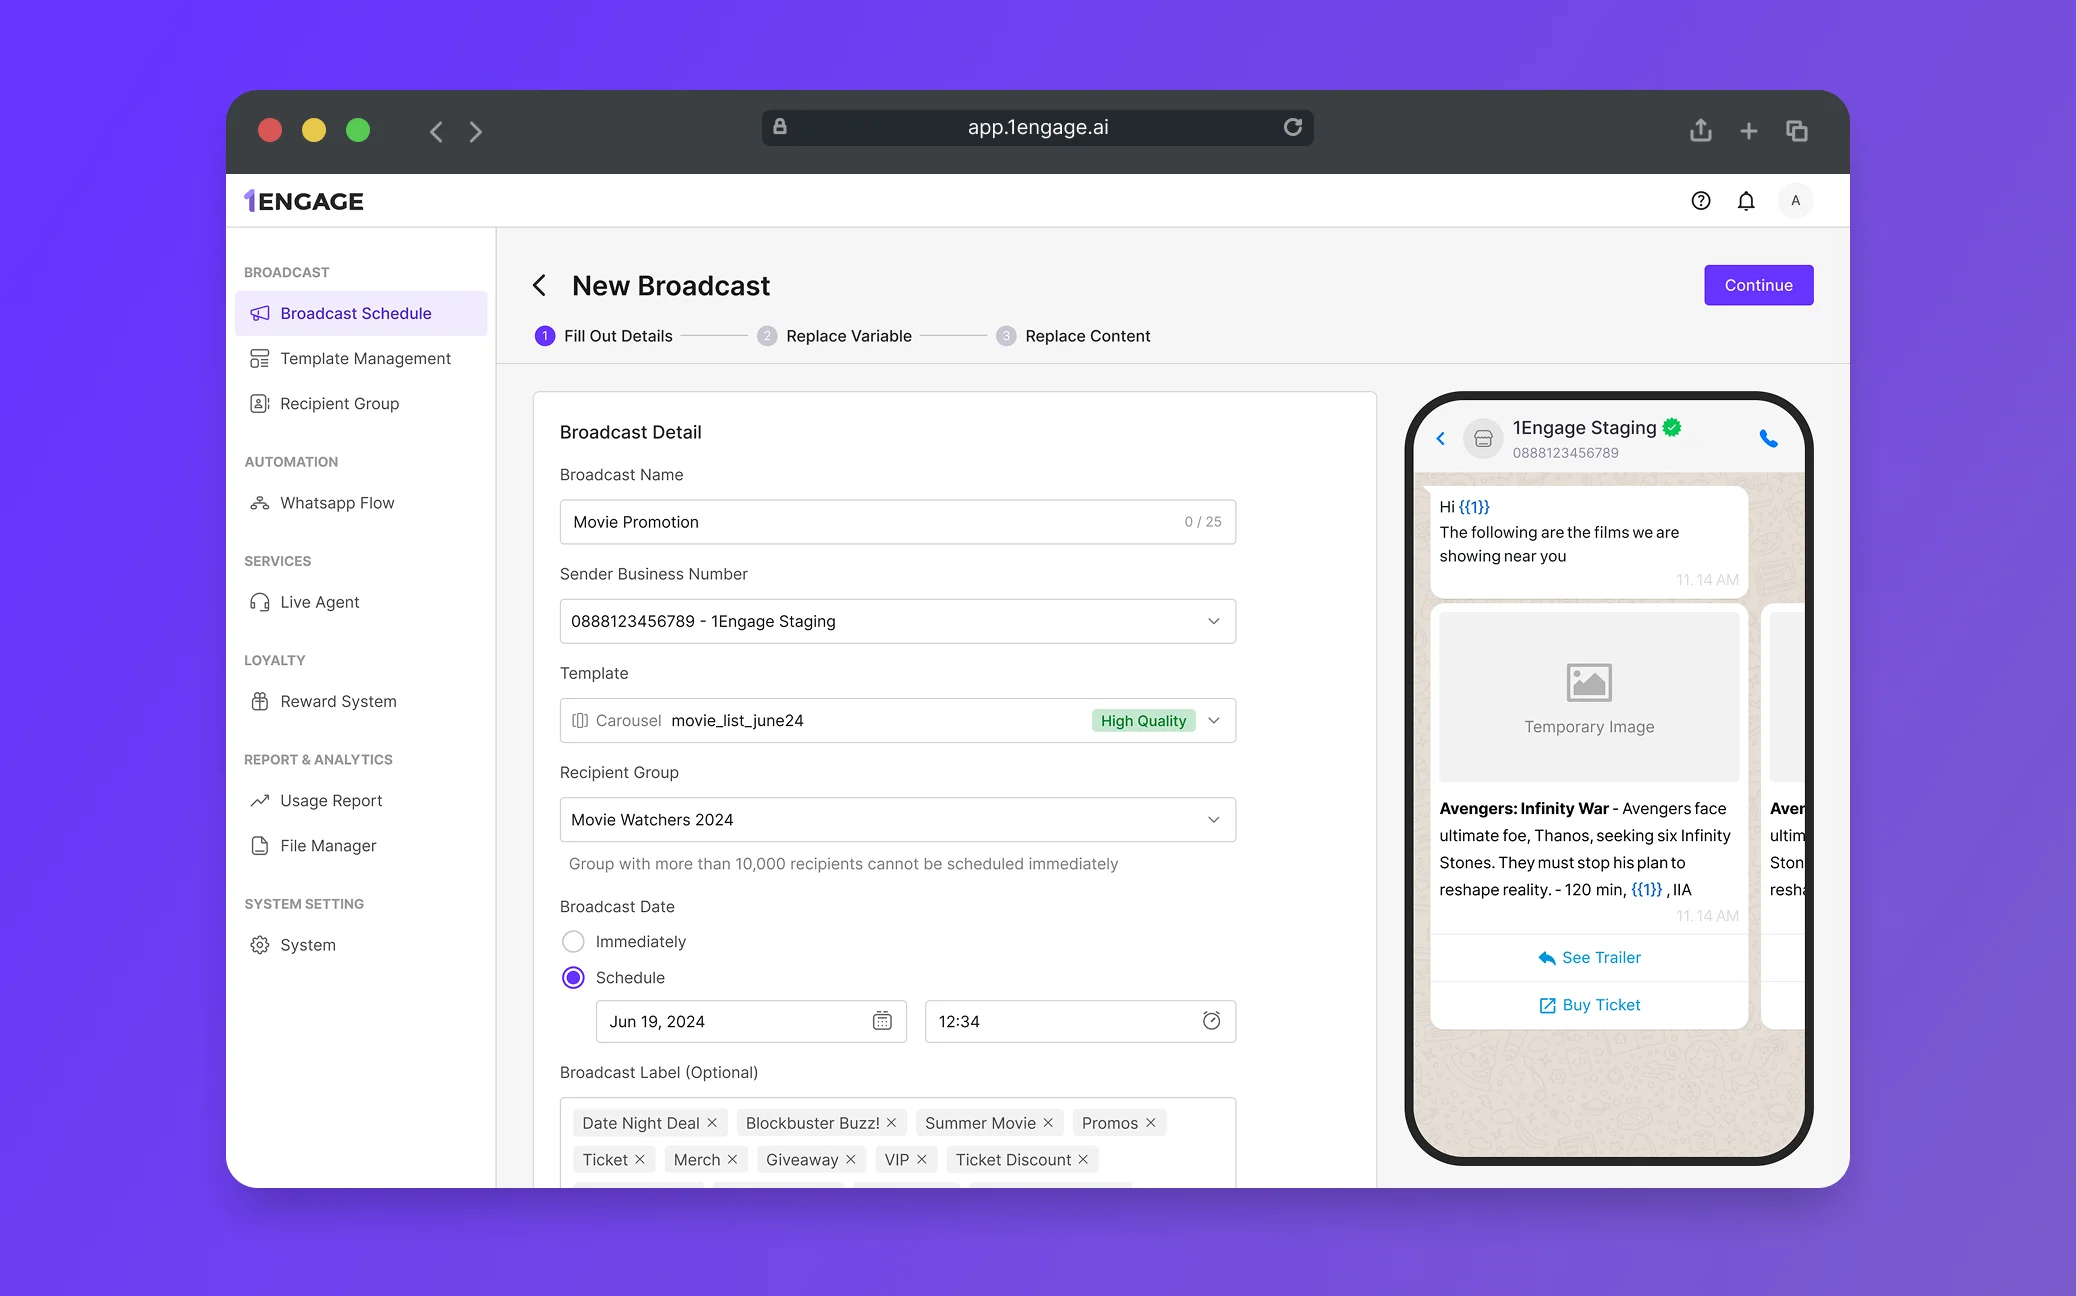Viewport: 2076px width, 1296px height.
Task: Open Whatsapp Flow automation
Action: click(x=361, y=503)
